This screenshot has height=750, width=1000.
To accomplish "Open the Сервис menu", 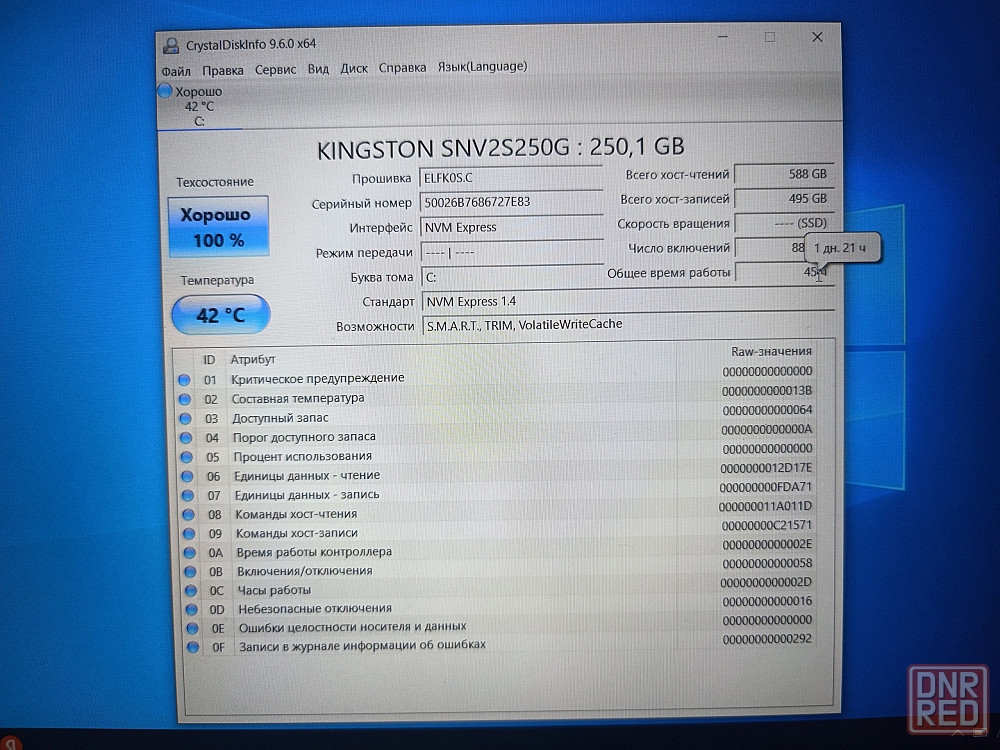I will [x=276, y=69].
